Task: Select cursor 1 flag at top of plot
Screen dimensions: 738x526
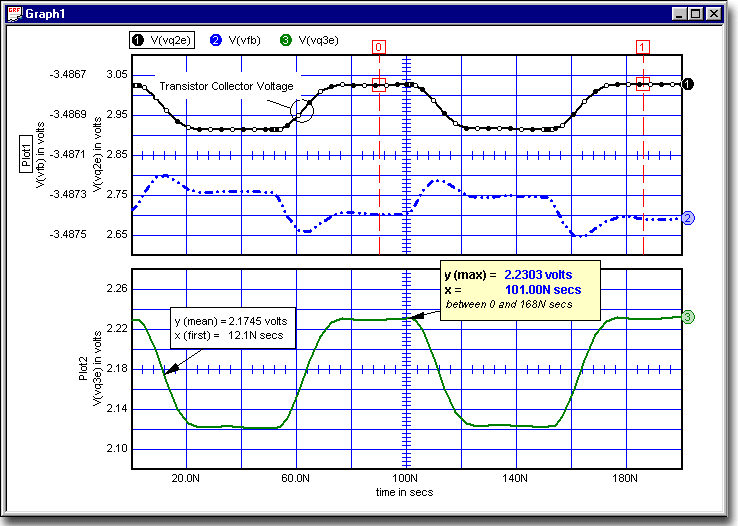Action: tap(642, 47)
